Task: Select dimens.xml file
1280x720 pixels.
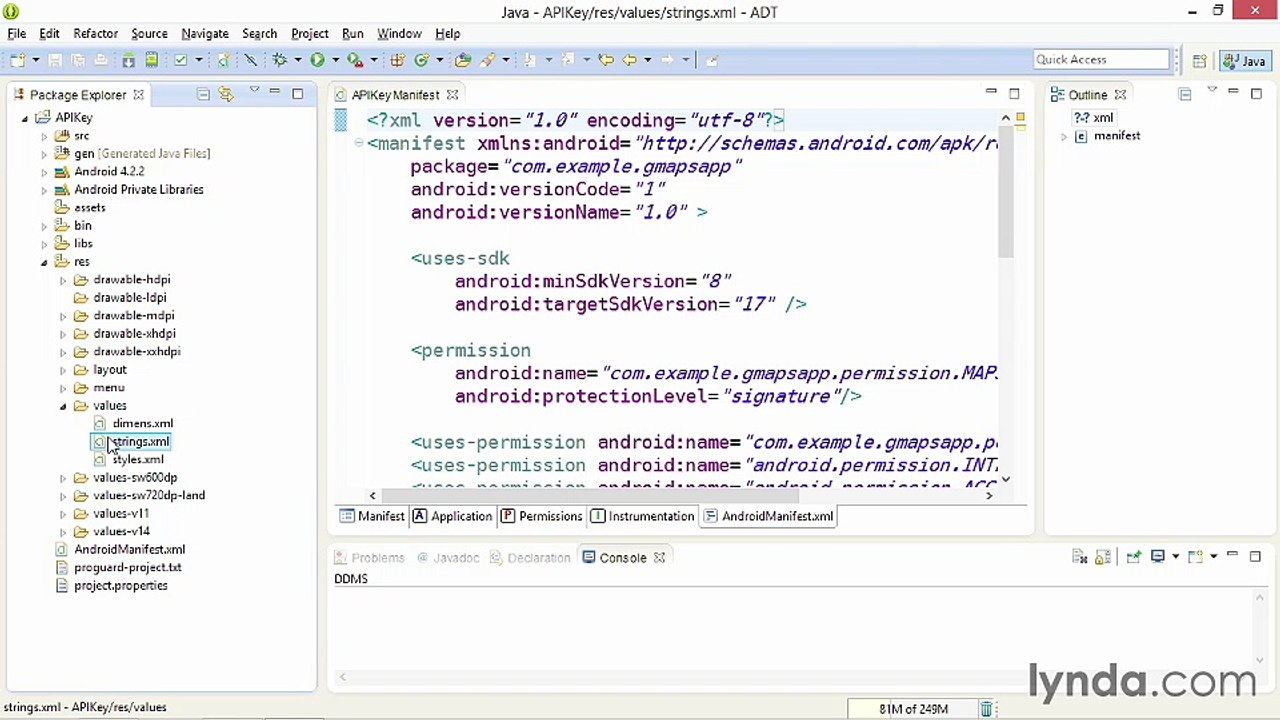Action: tap(133, 424)
